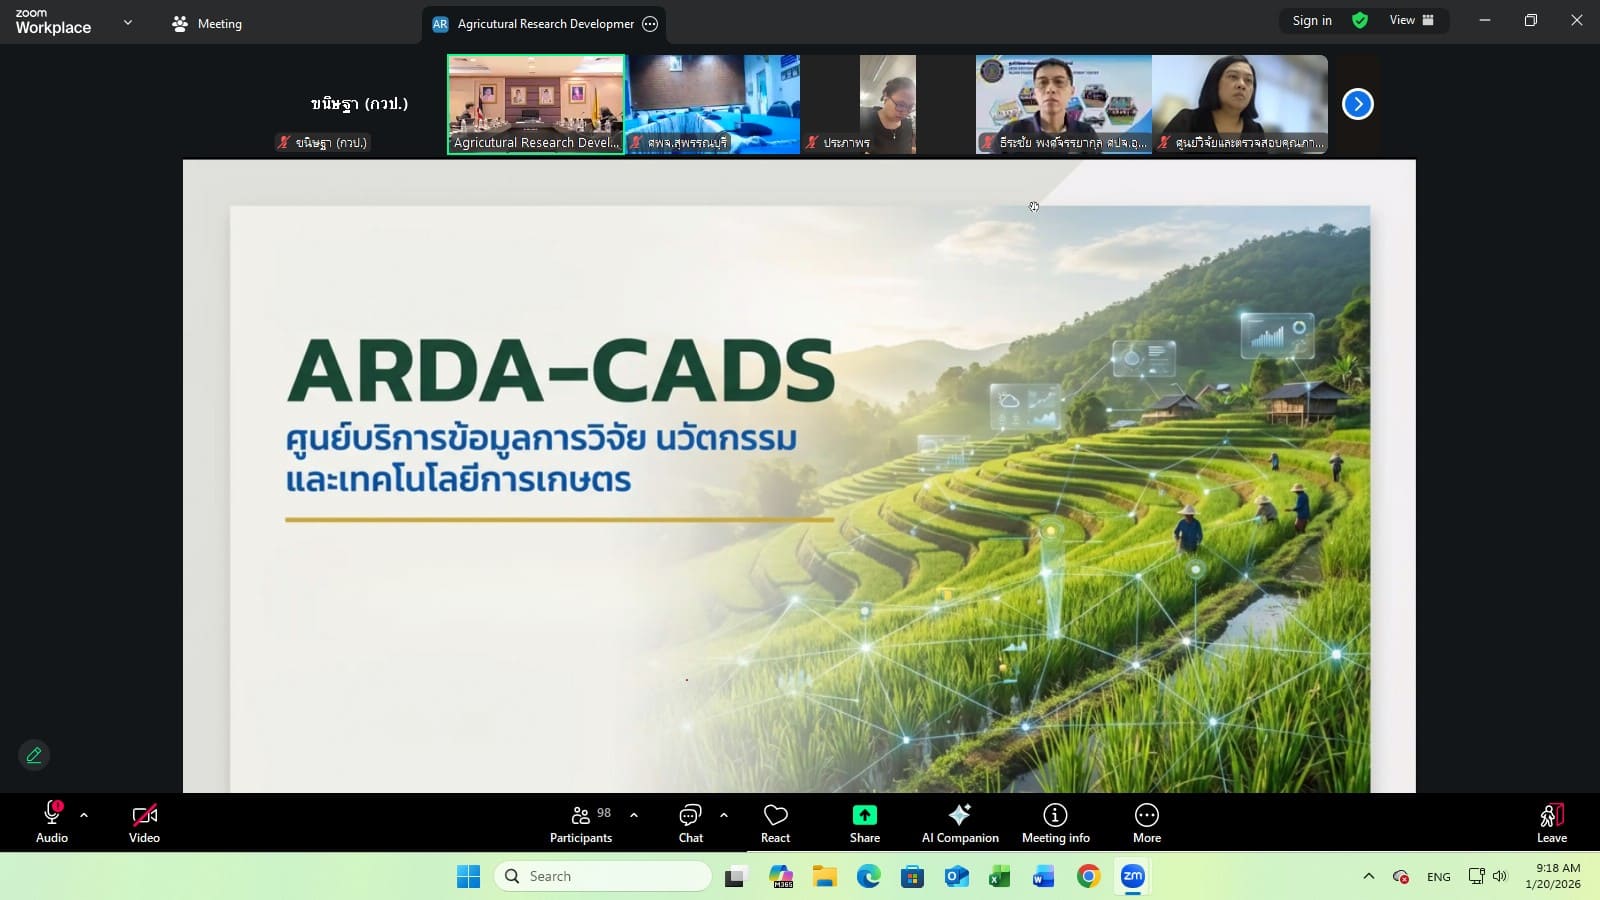Launch AI Companion

[959, 823]
